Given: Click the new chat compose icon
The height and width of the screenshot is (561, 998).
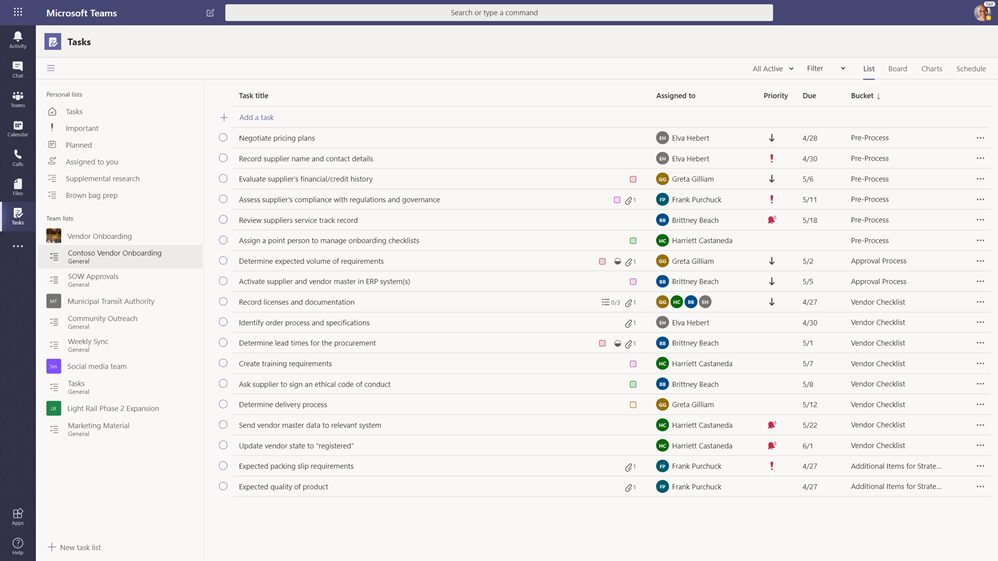Looking at the screenshot, I should coord(210,13).
